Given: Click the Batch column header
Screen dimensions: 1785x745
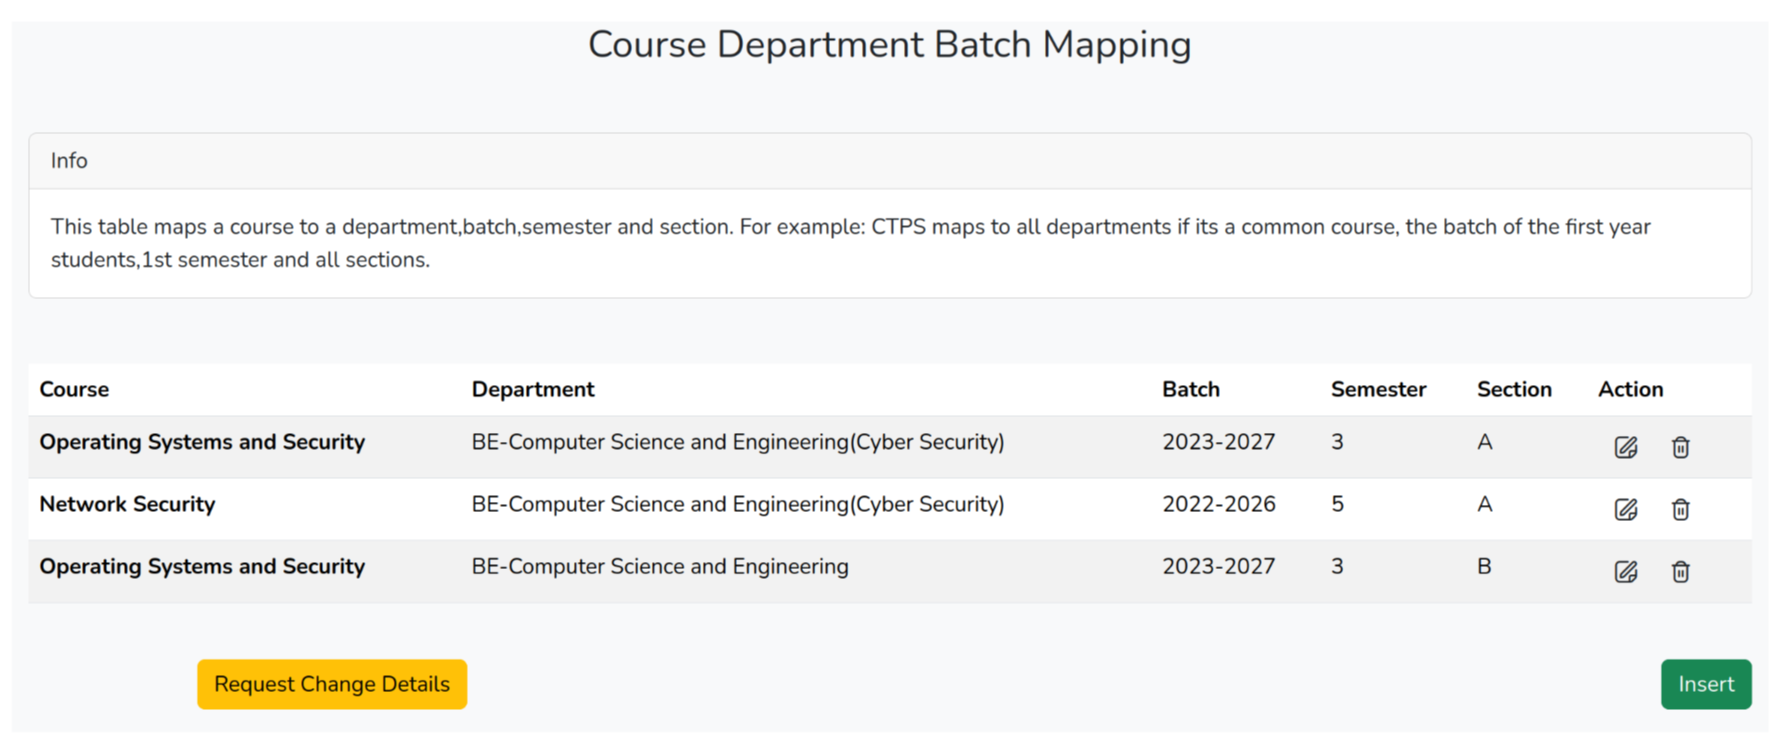Looking at the screenshot, I should 1190,389.
